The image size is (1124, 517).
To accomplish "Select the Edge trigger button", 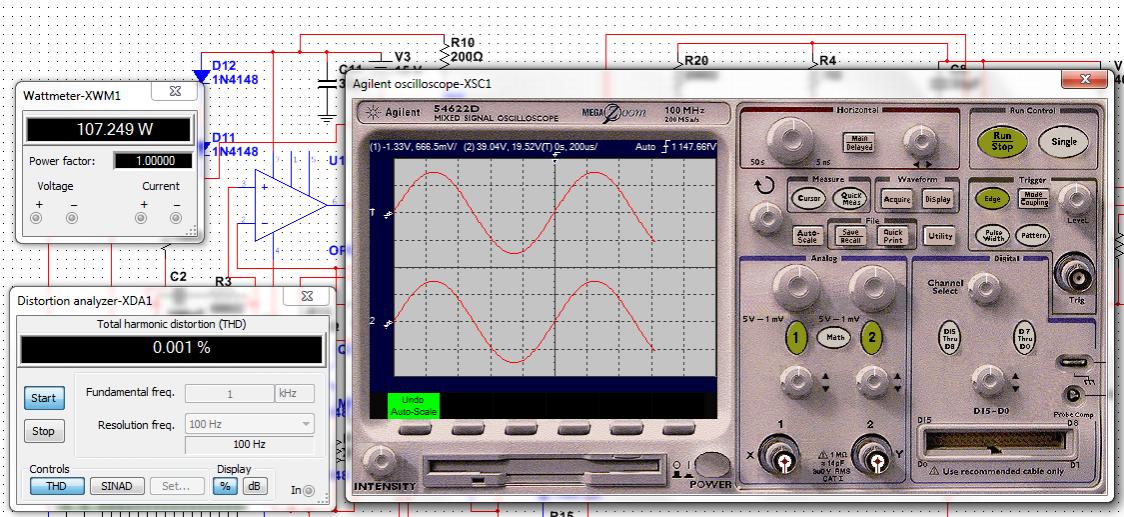I will tap(992, 199).
